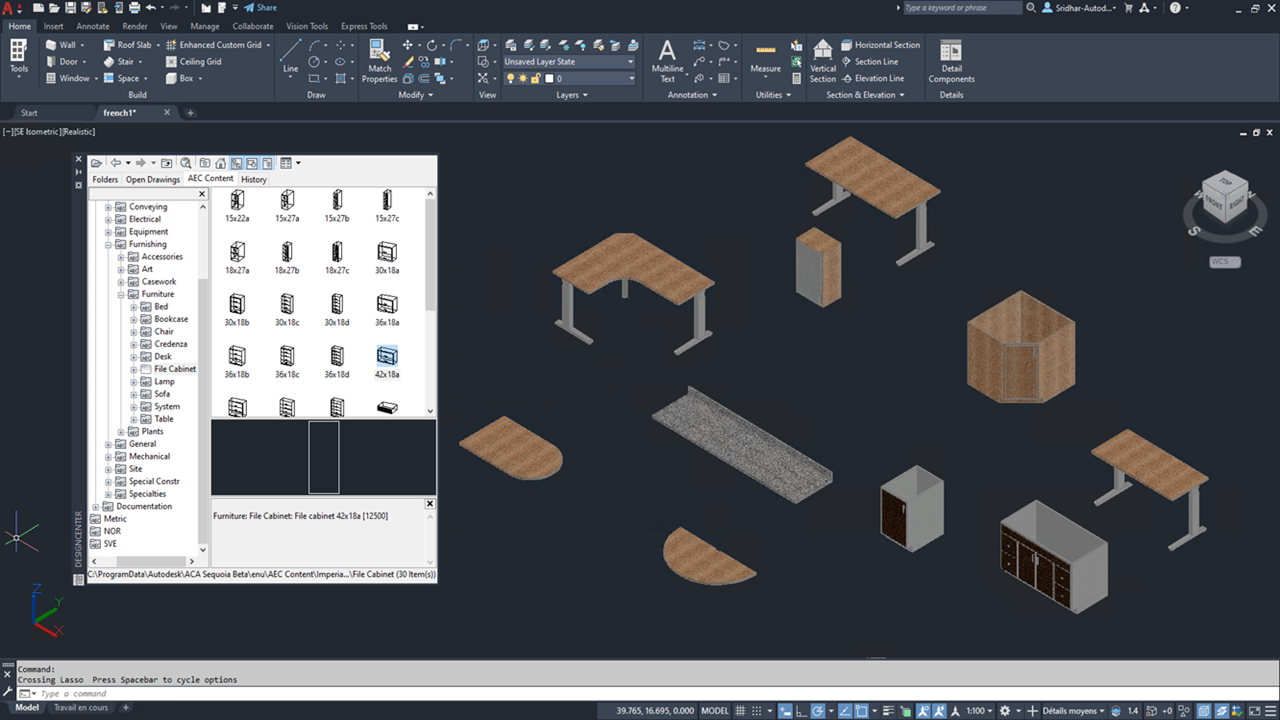The image size is (1280, 720).
Task: Select the Measure tool in Utilities panel
Action: [765, 55]
